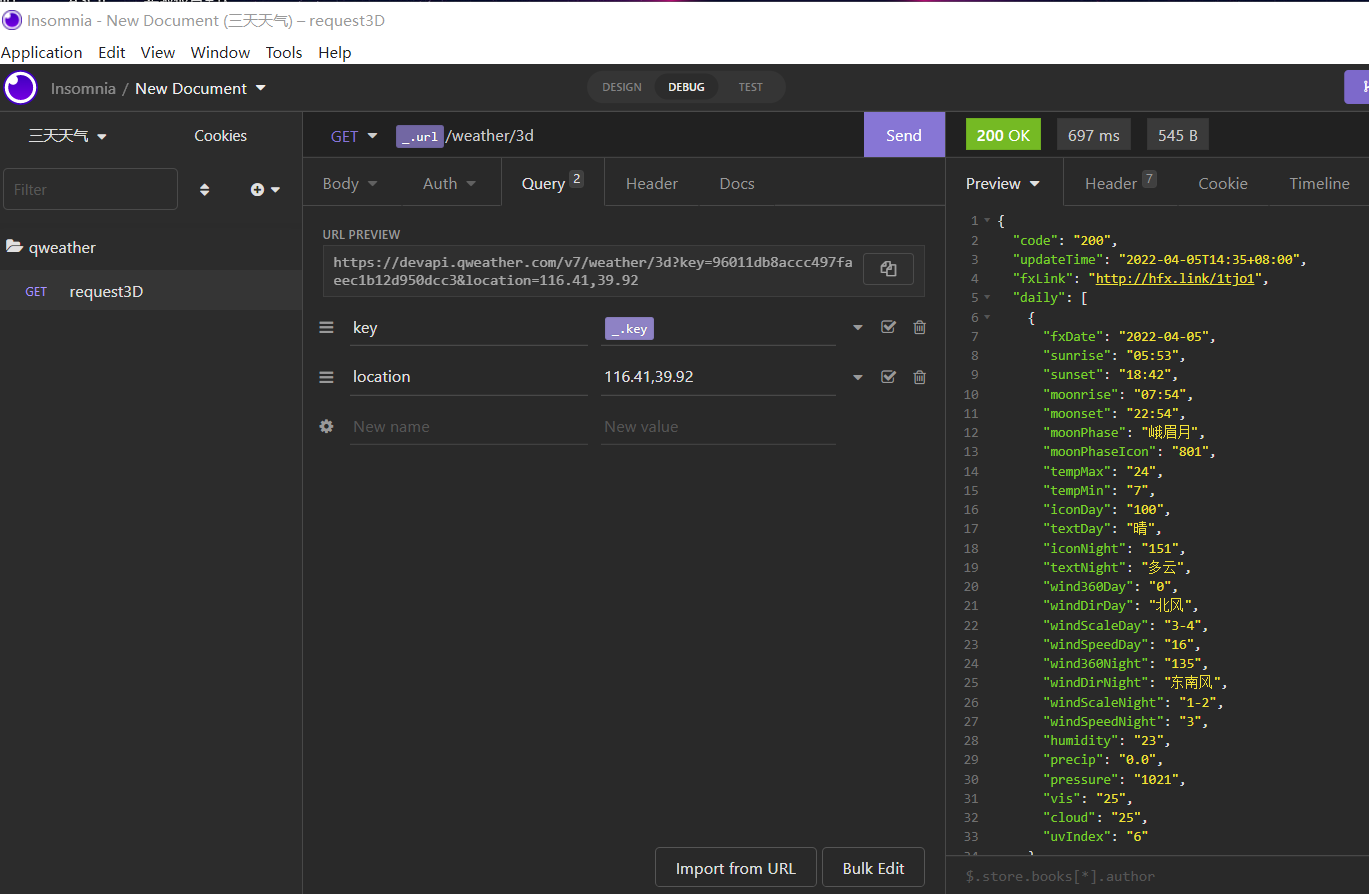Click drag handle of key row
The height and width of the screenshot is (894, 1369).
pos(326,327)
